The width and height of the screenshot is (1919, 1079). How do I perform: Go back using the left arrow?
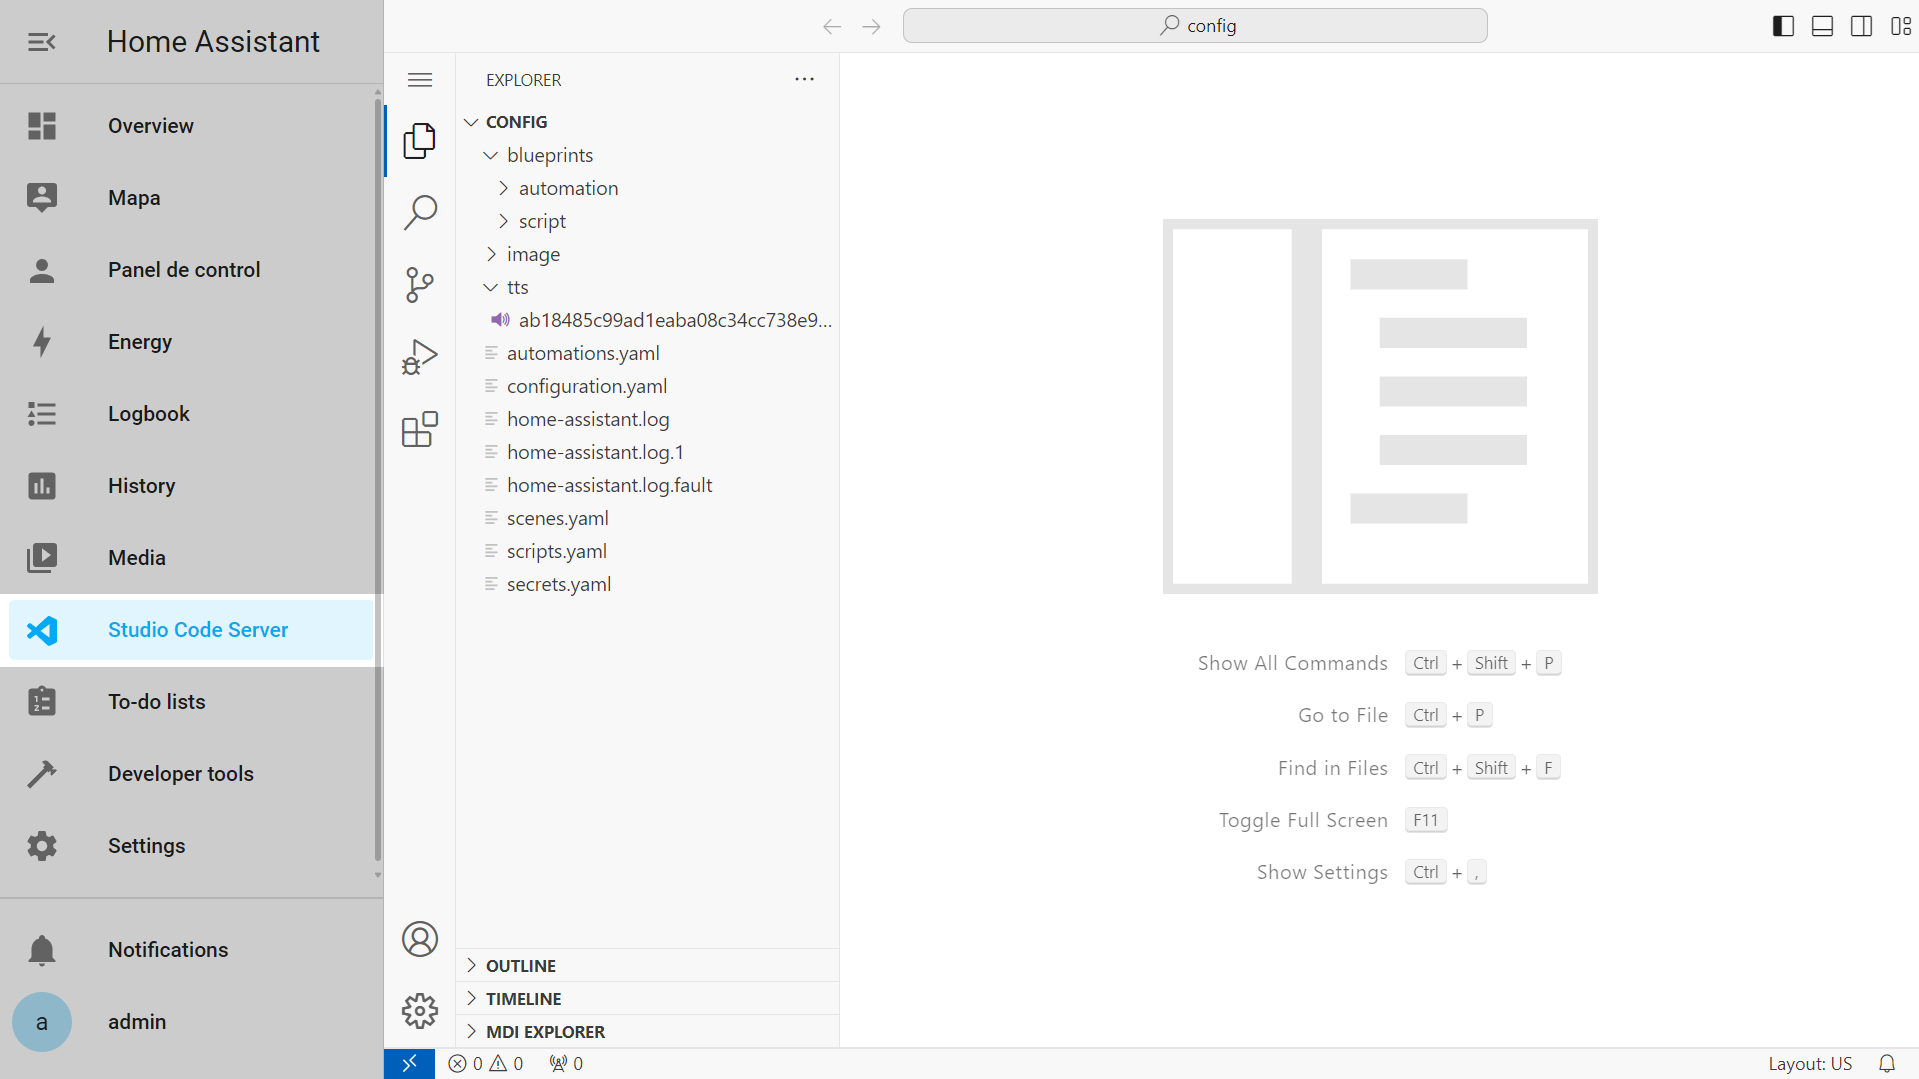coord(832,27)
